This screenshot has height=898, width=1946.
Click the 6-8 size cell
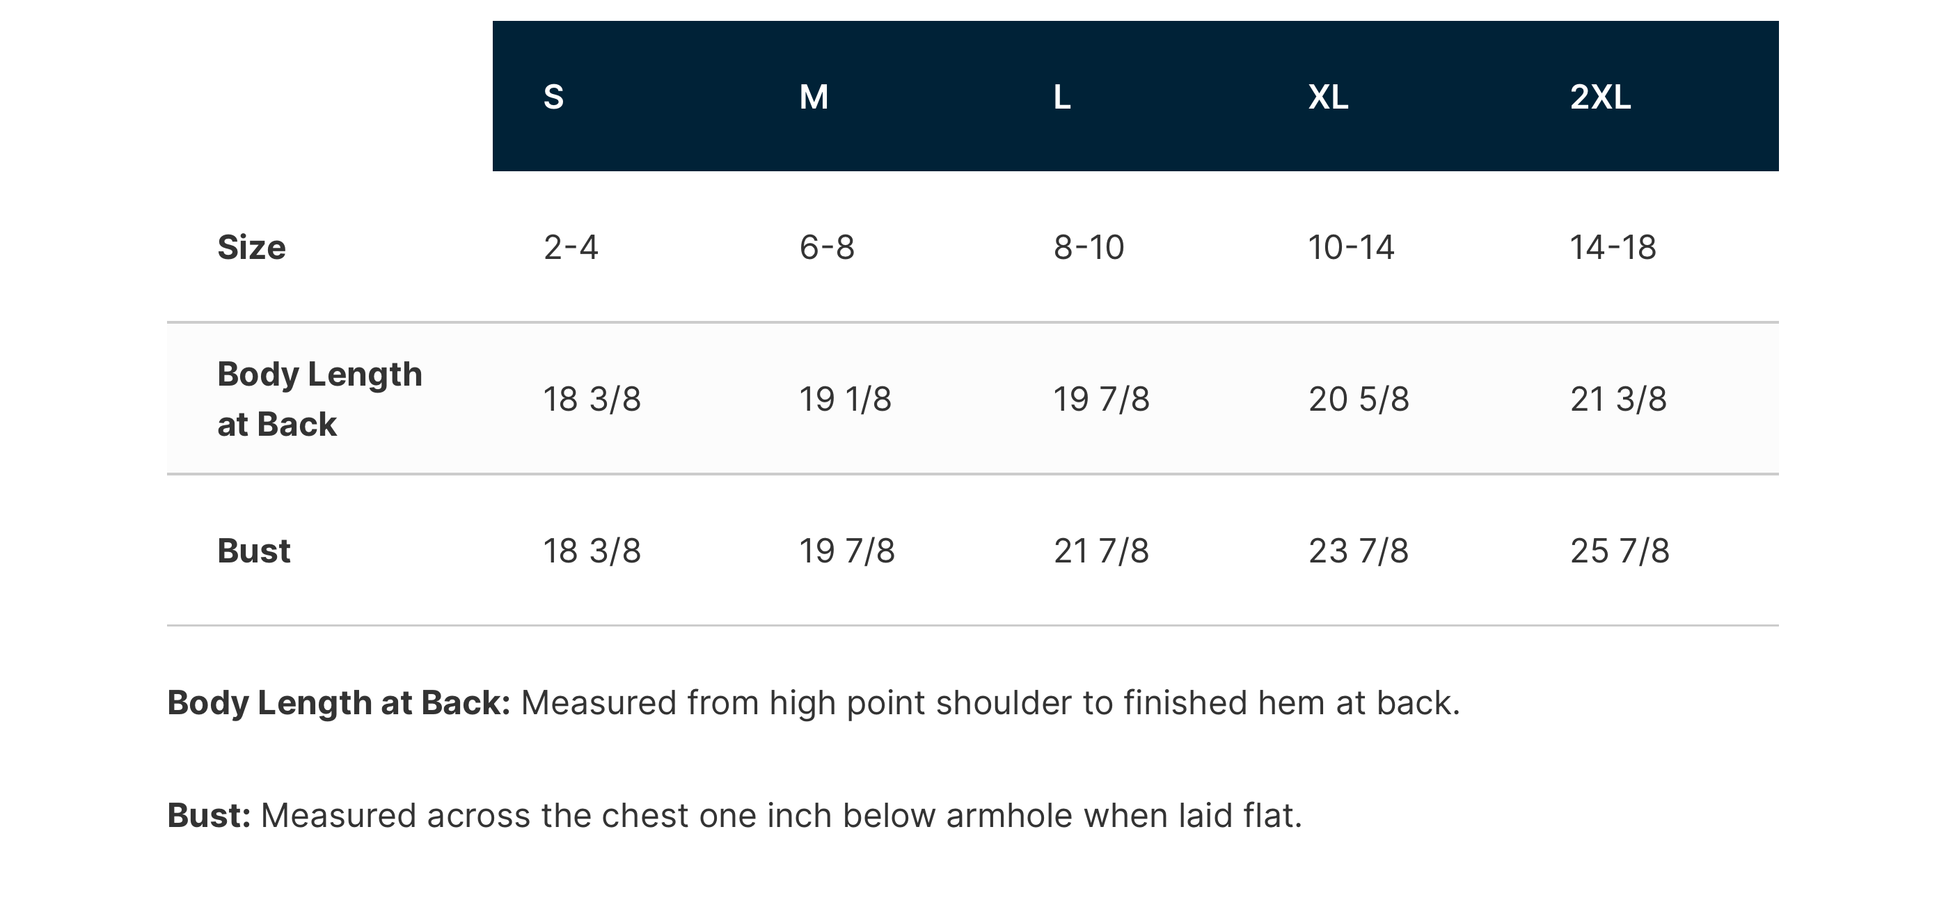click(x=827, y=247)
